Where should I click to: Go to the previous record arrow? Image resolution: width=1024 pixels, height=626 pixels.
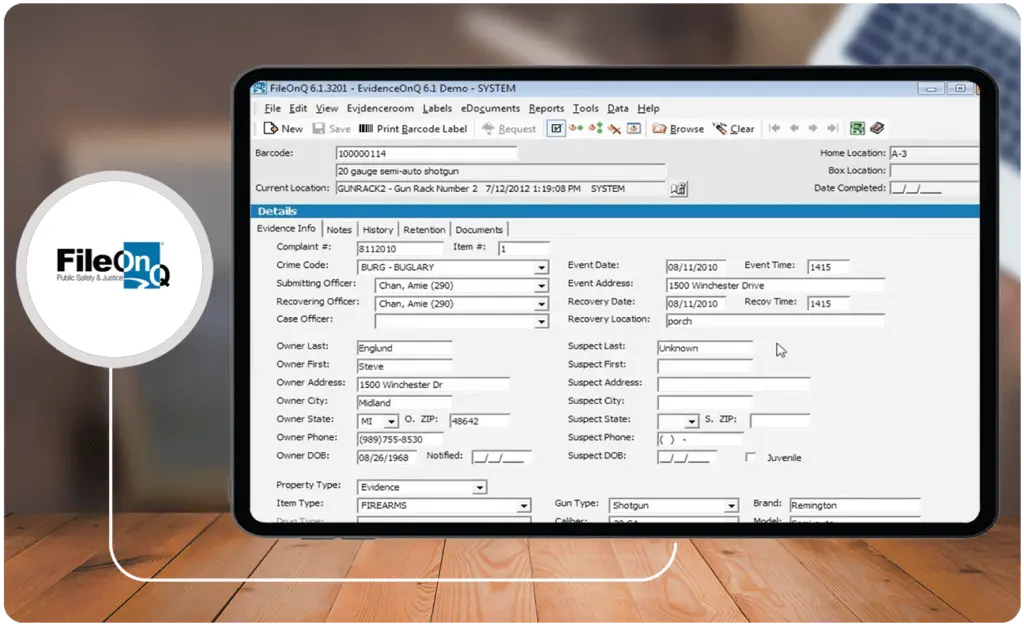pos(794,129)
